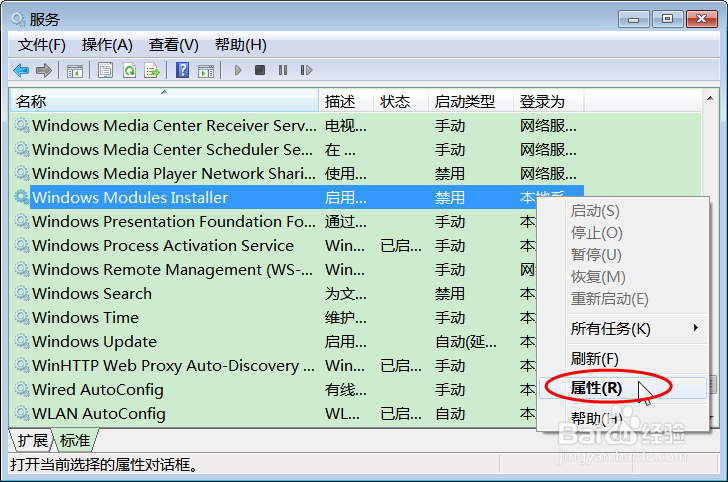
Task: Open the 查看(V) menu
Action: [x=174, y=45]
